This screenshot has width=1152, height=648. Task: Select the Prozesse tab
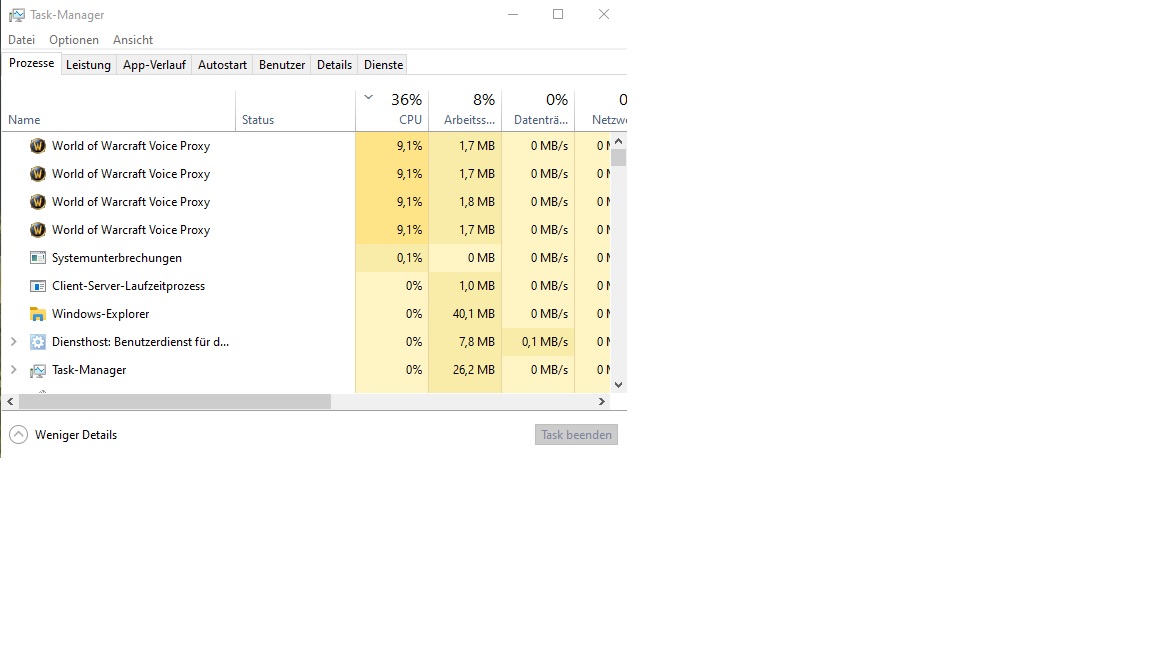click(x=32, y=63)
